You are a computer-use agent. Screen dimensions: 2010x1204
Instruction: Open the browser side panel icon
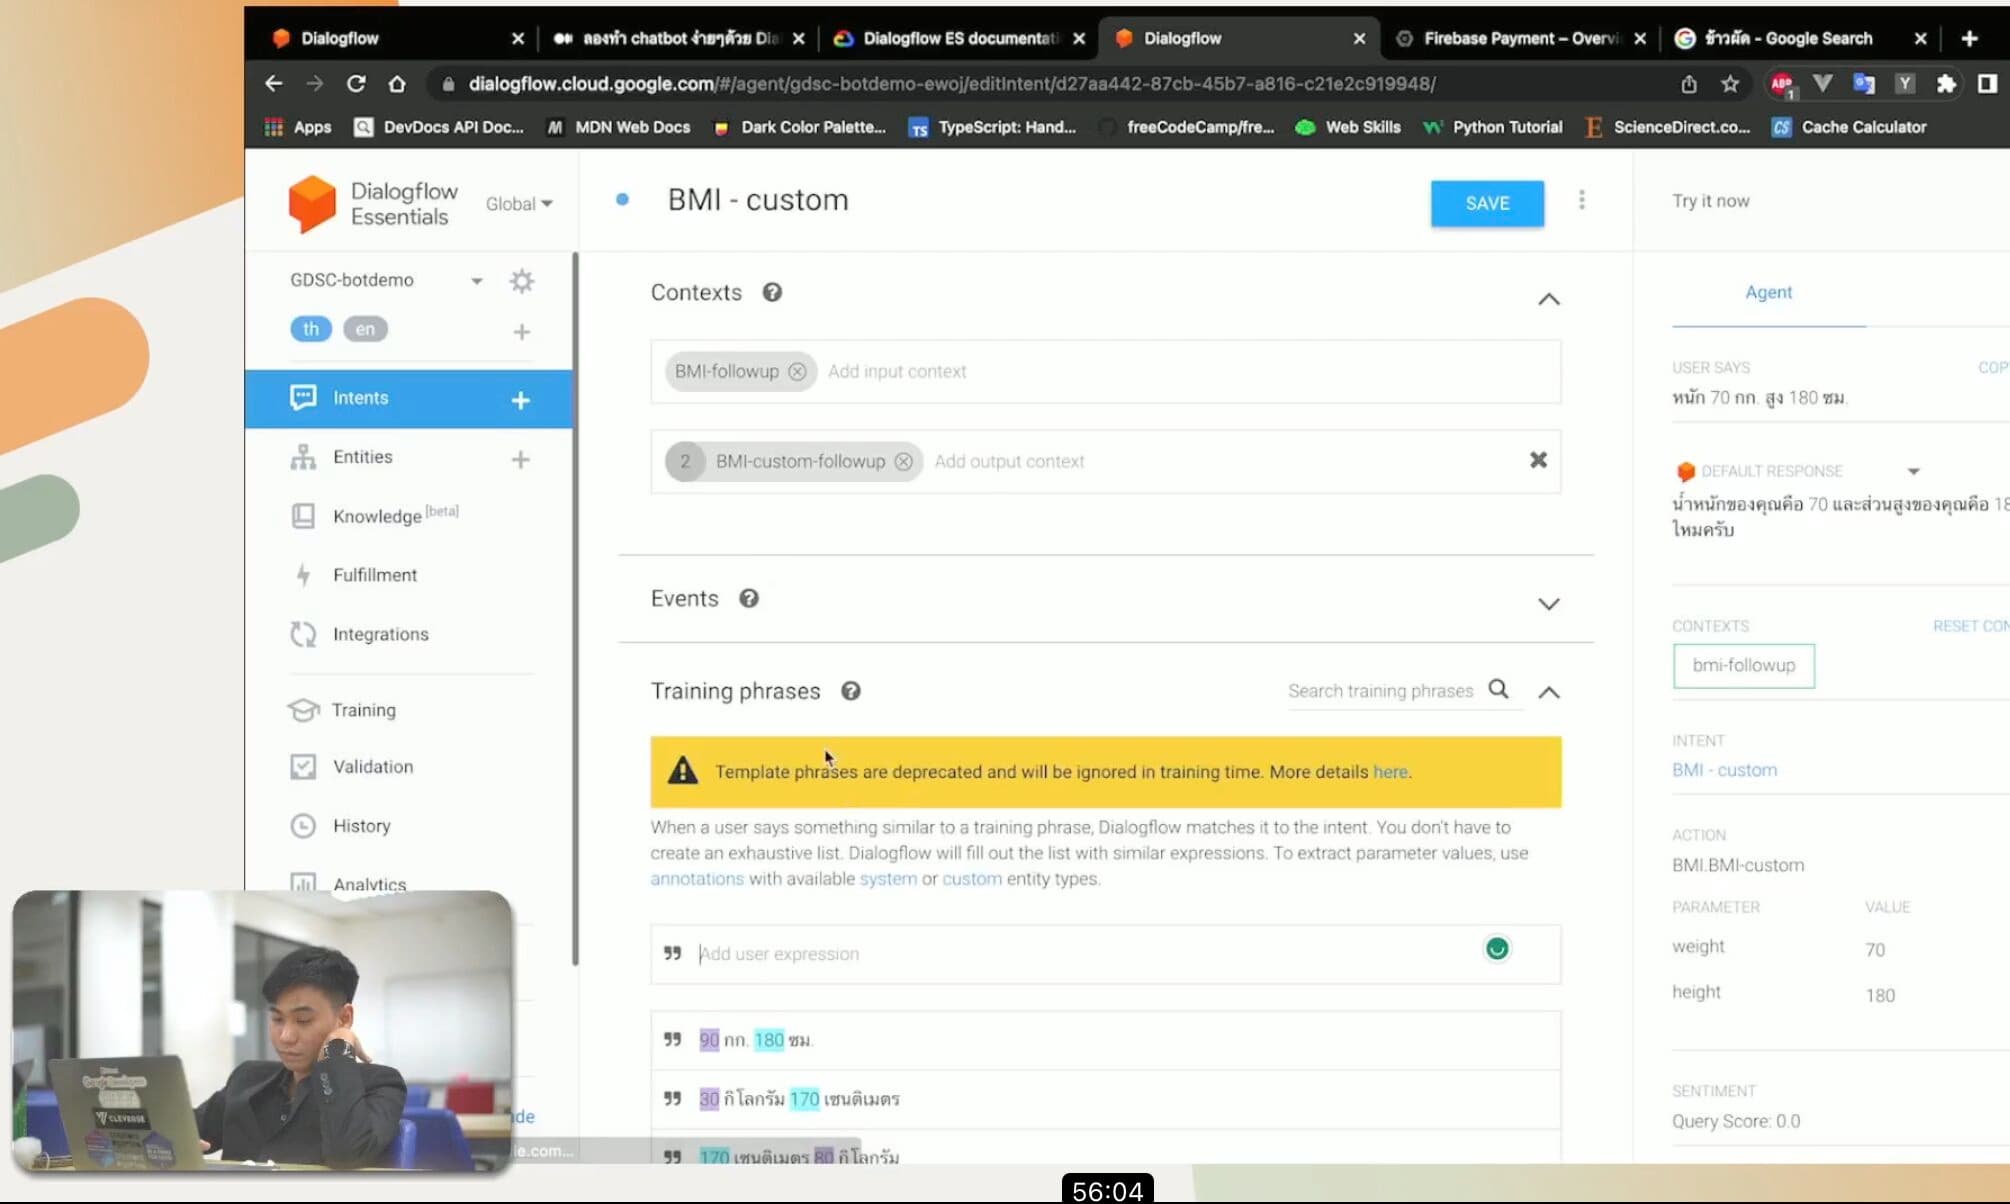pos(1987,84)
